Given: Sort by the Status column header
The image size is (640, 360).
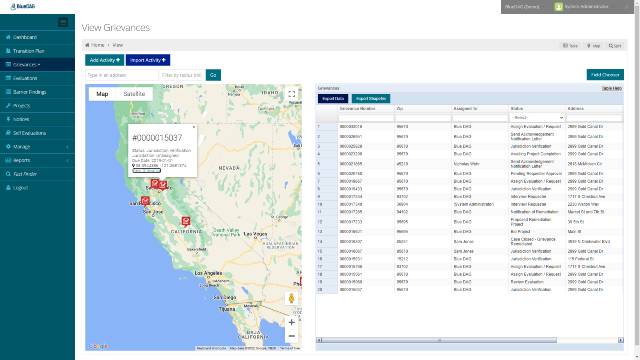Looking at the screenshot, I should 537,109.
